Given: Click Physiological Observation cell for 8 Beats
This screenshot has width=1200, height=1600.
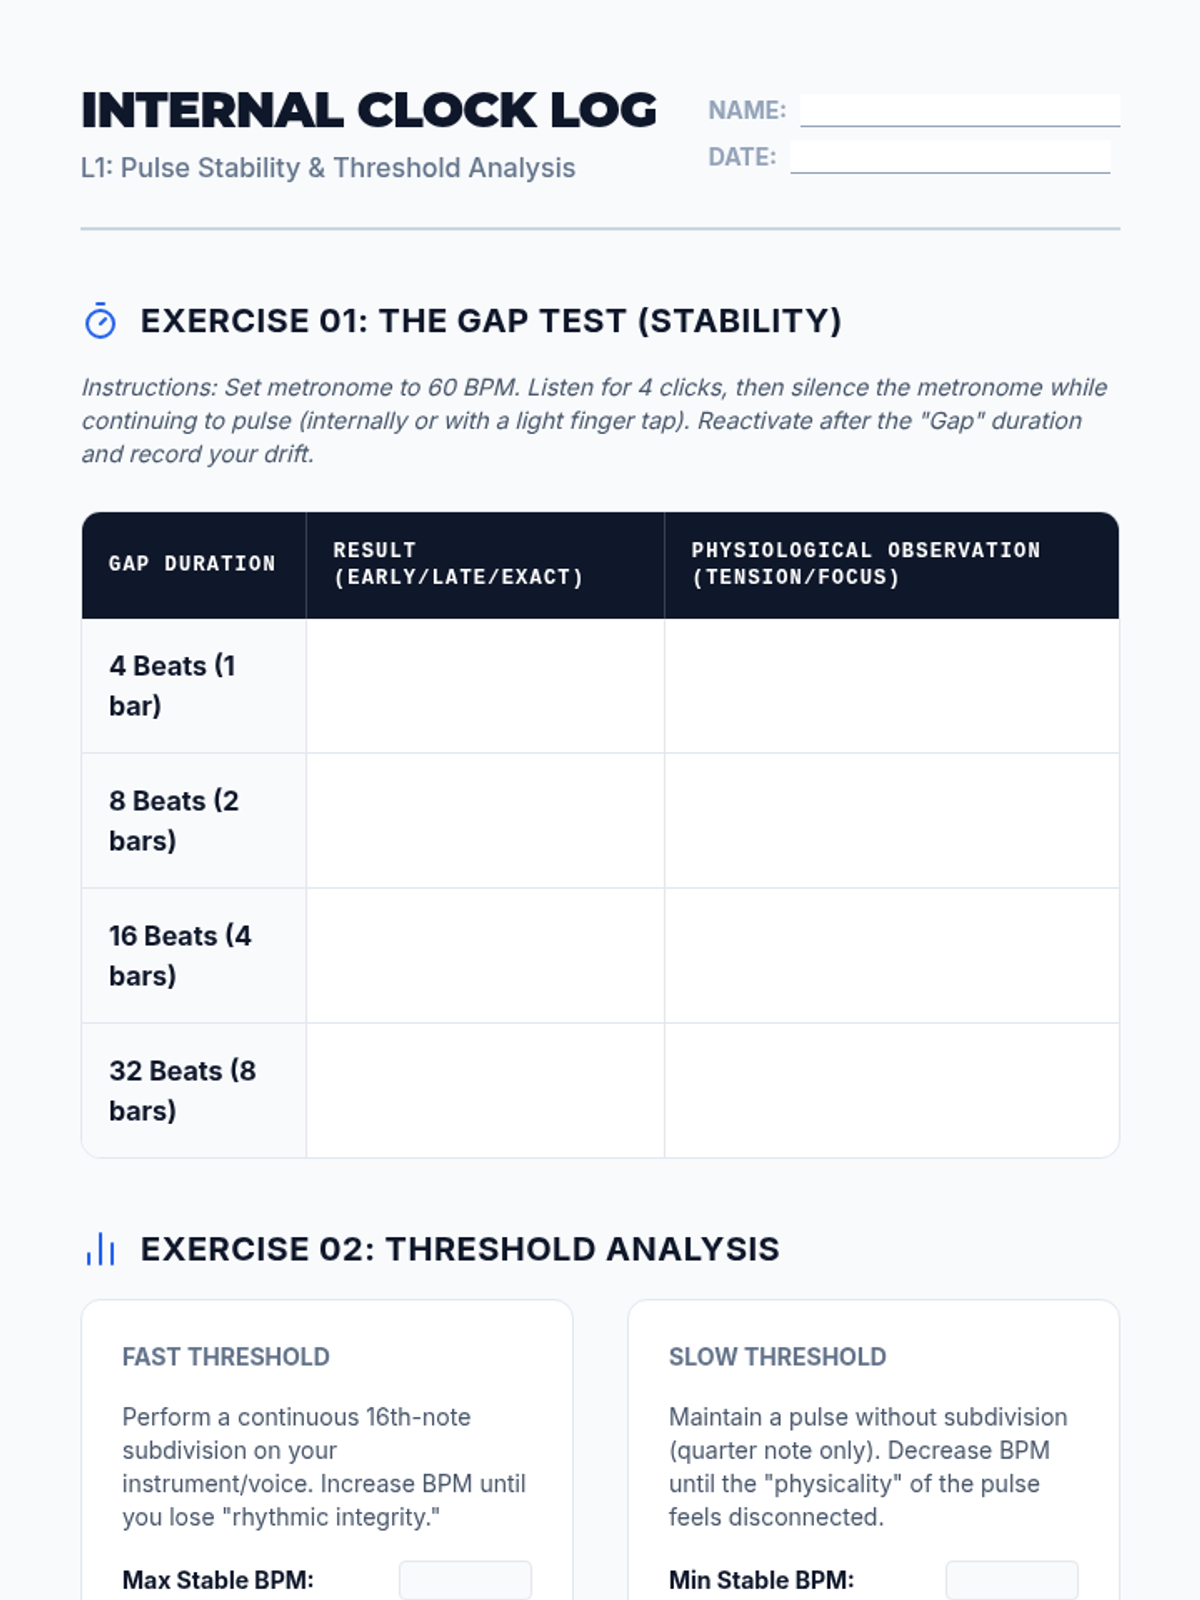Looking at the screenshot, I should [892, 821].
